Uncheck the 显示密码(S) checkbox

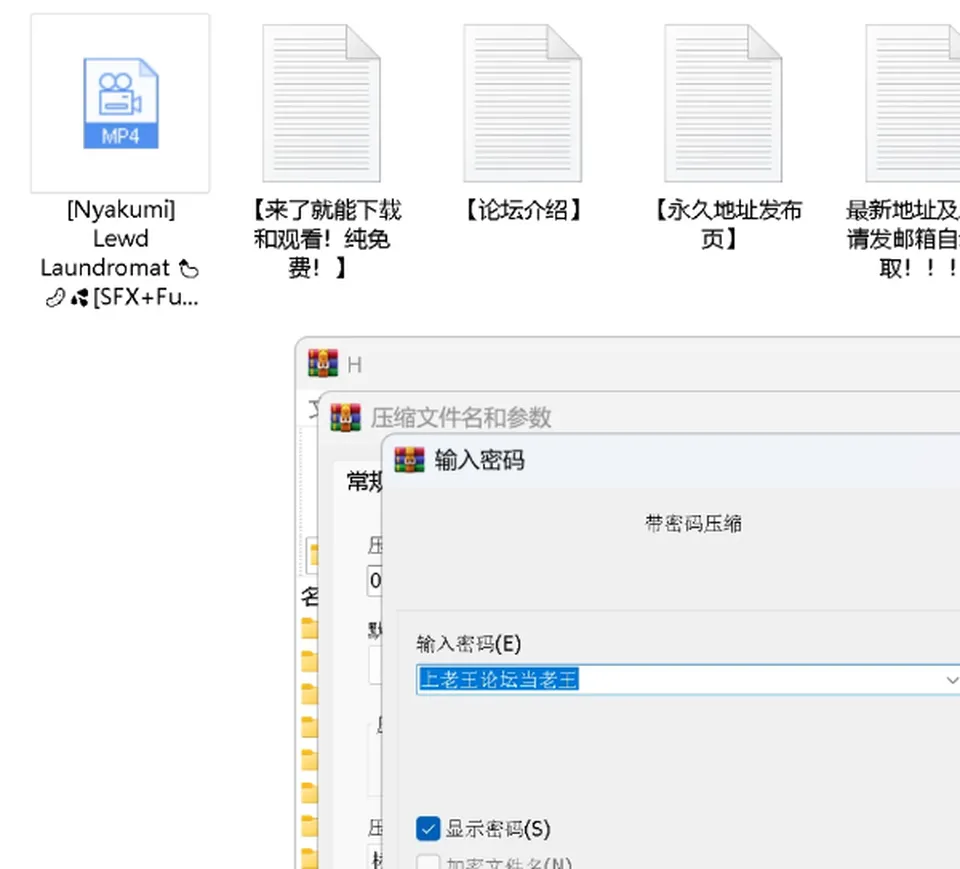[x=428, y=829]
